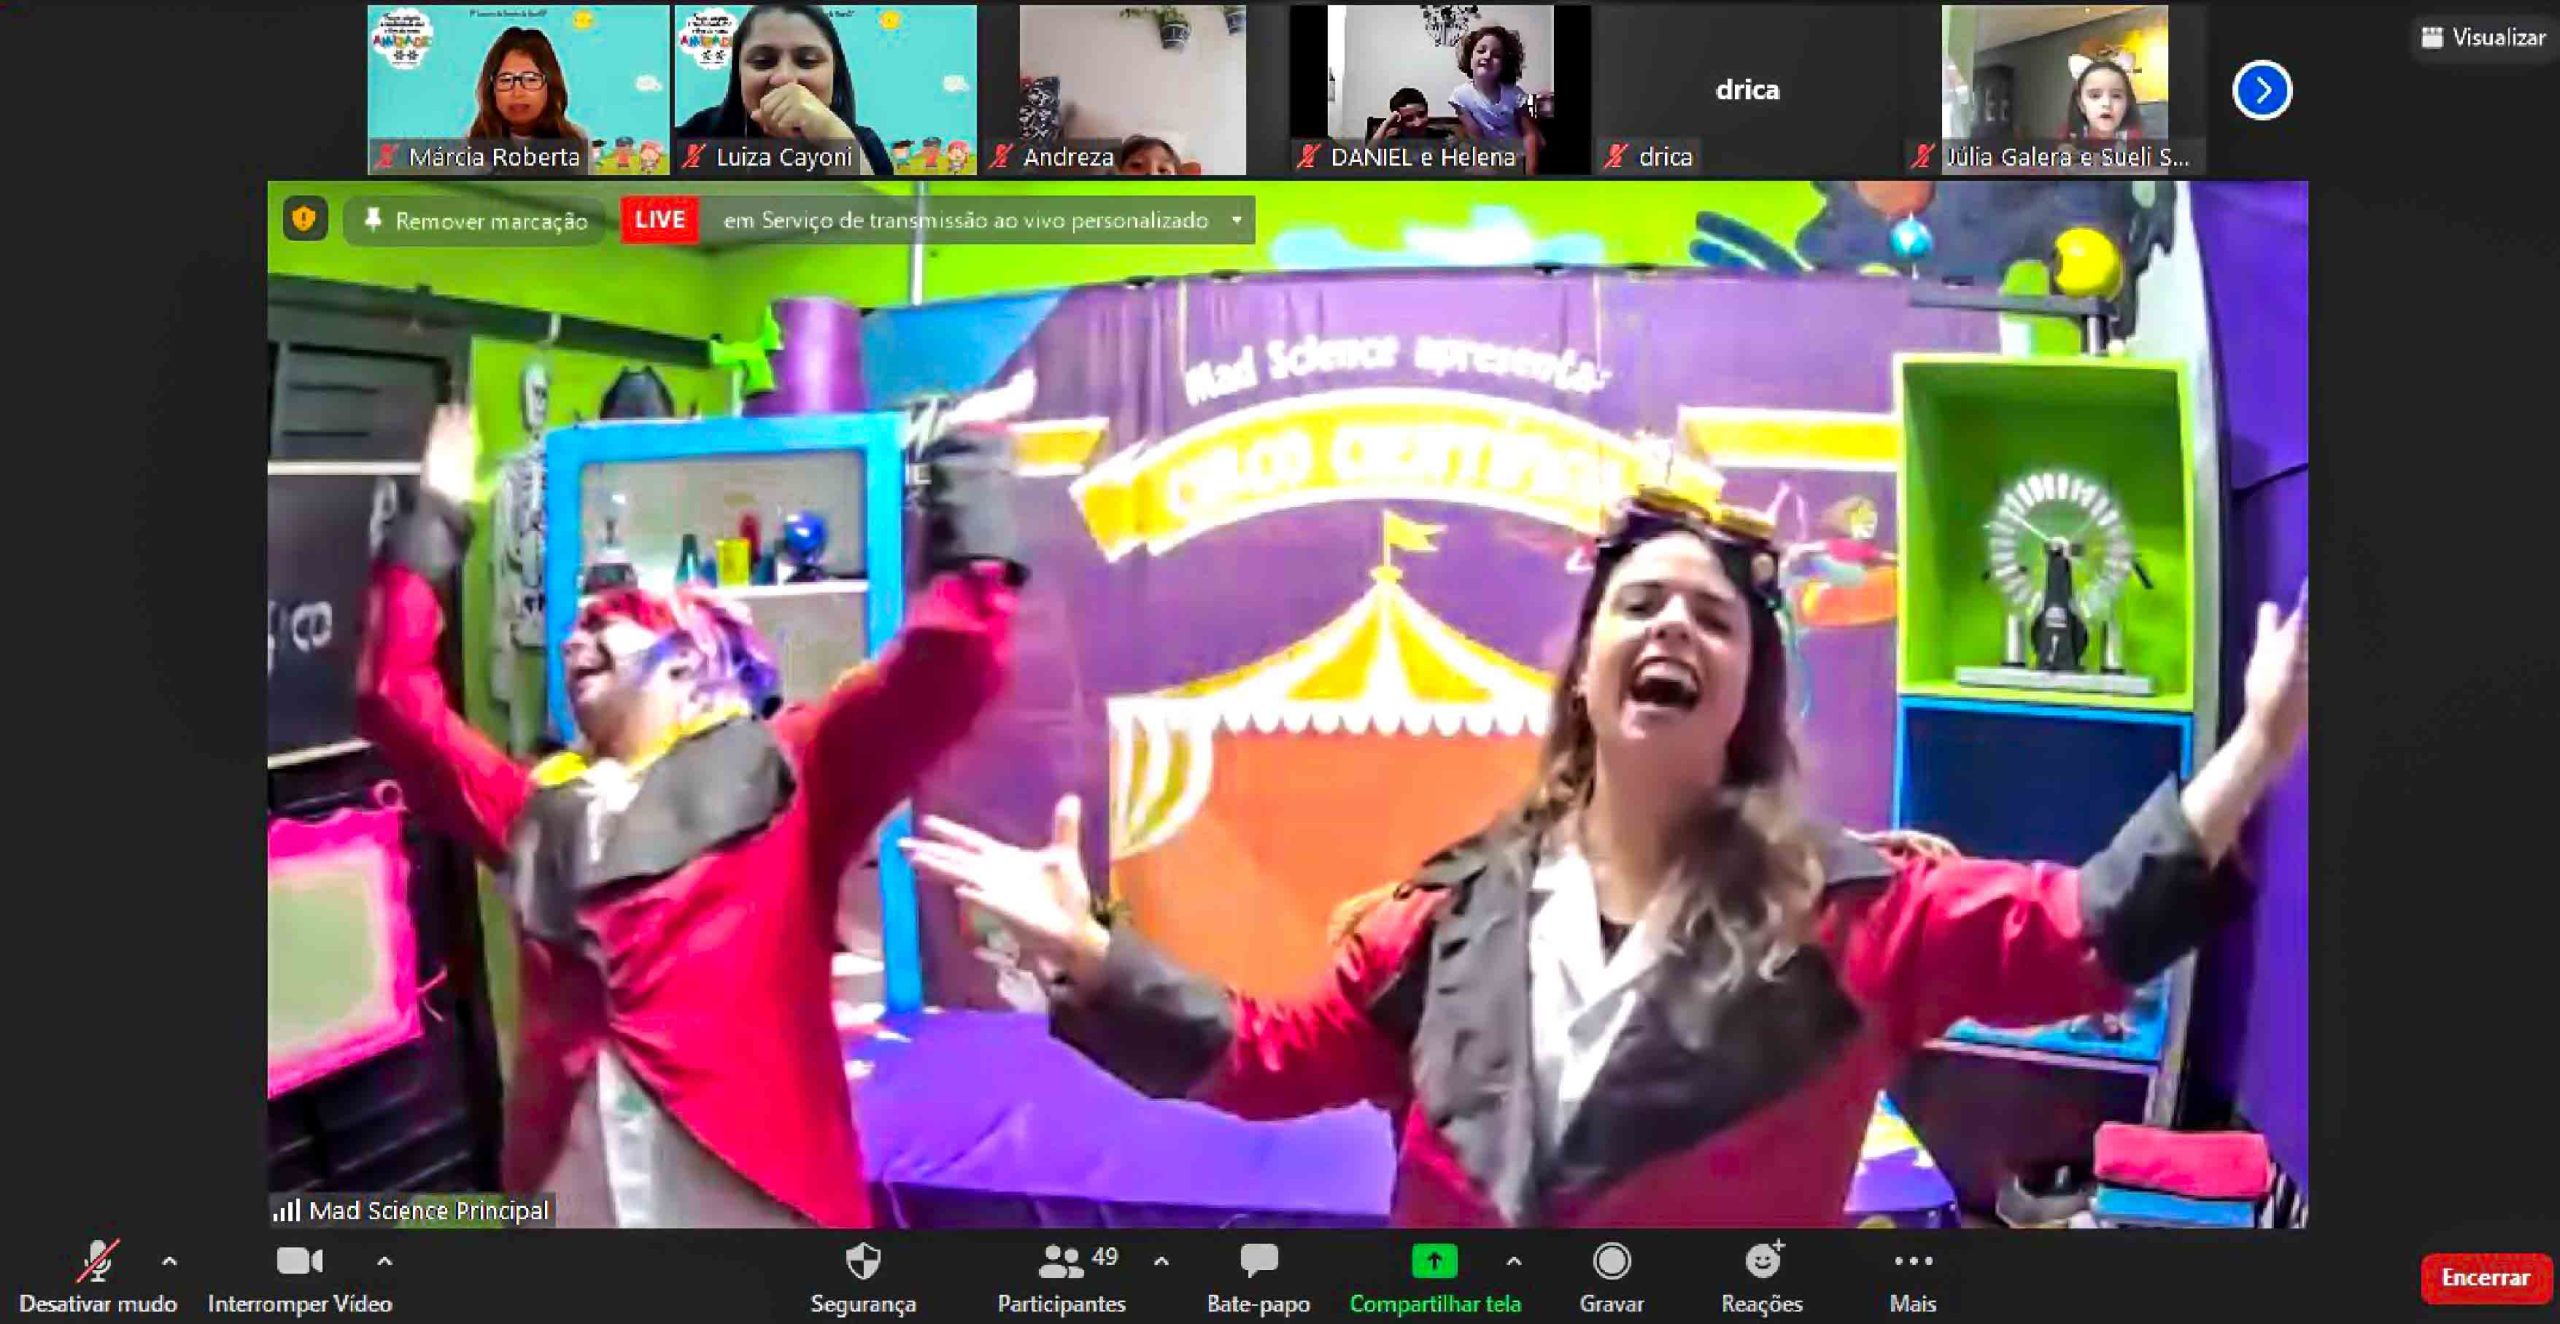The width and height of the screenshot is (2560, 1324).
Task: Expand the share screen options arrow
Action: pyautogui.click(x=1514, y=1262)
